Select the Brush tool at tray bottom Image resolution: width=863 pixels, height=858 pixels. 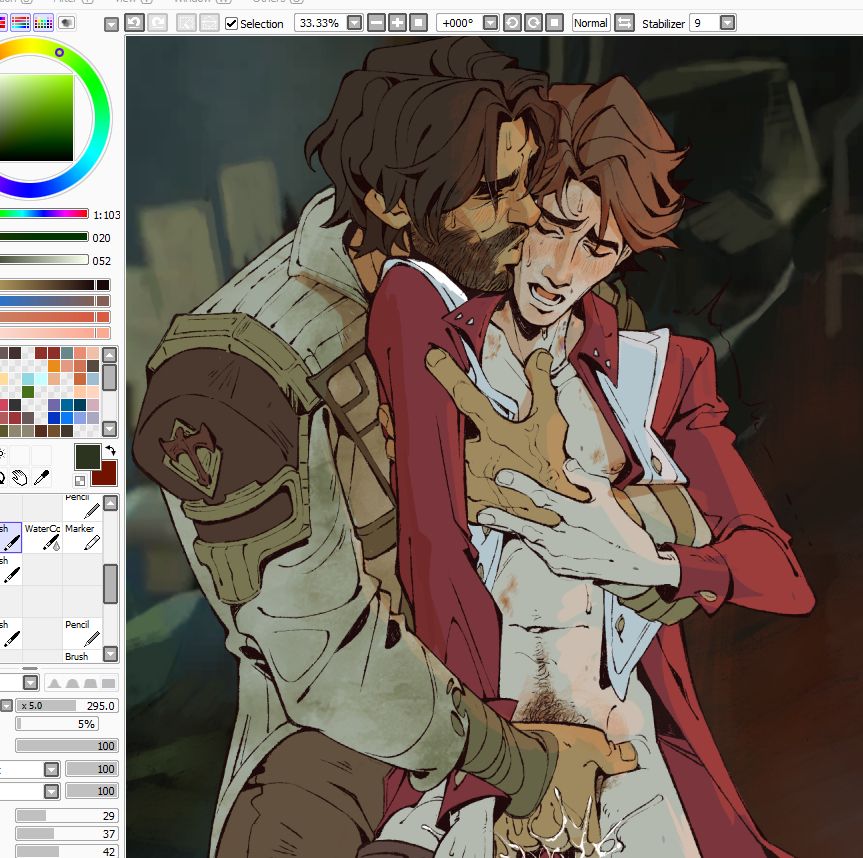tap(83, 656)
